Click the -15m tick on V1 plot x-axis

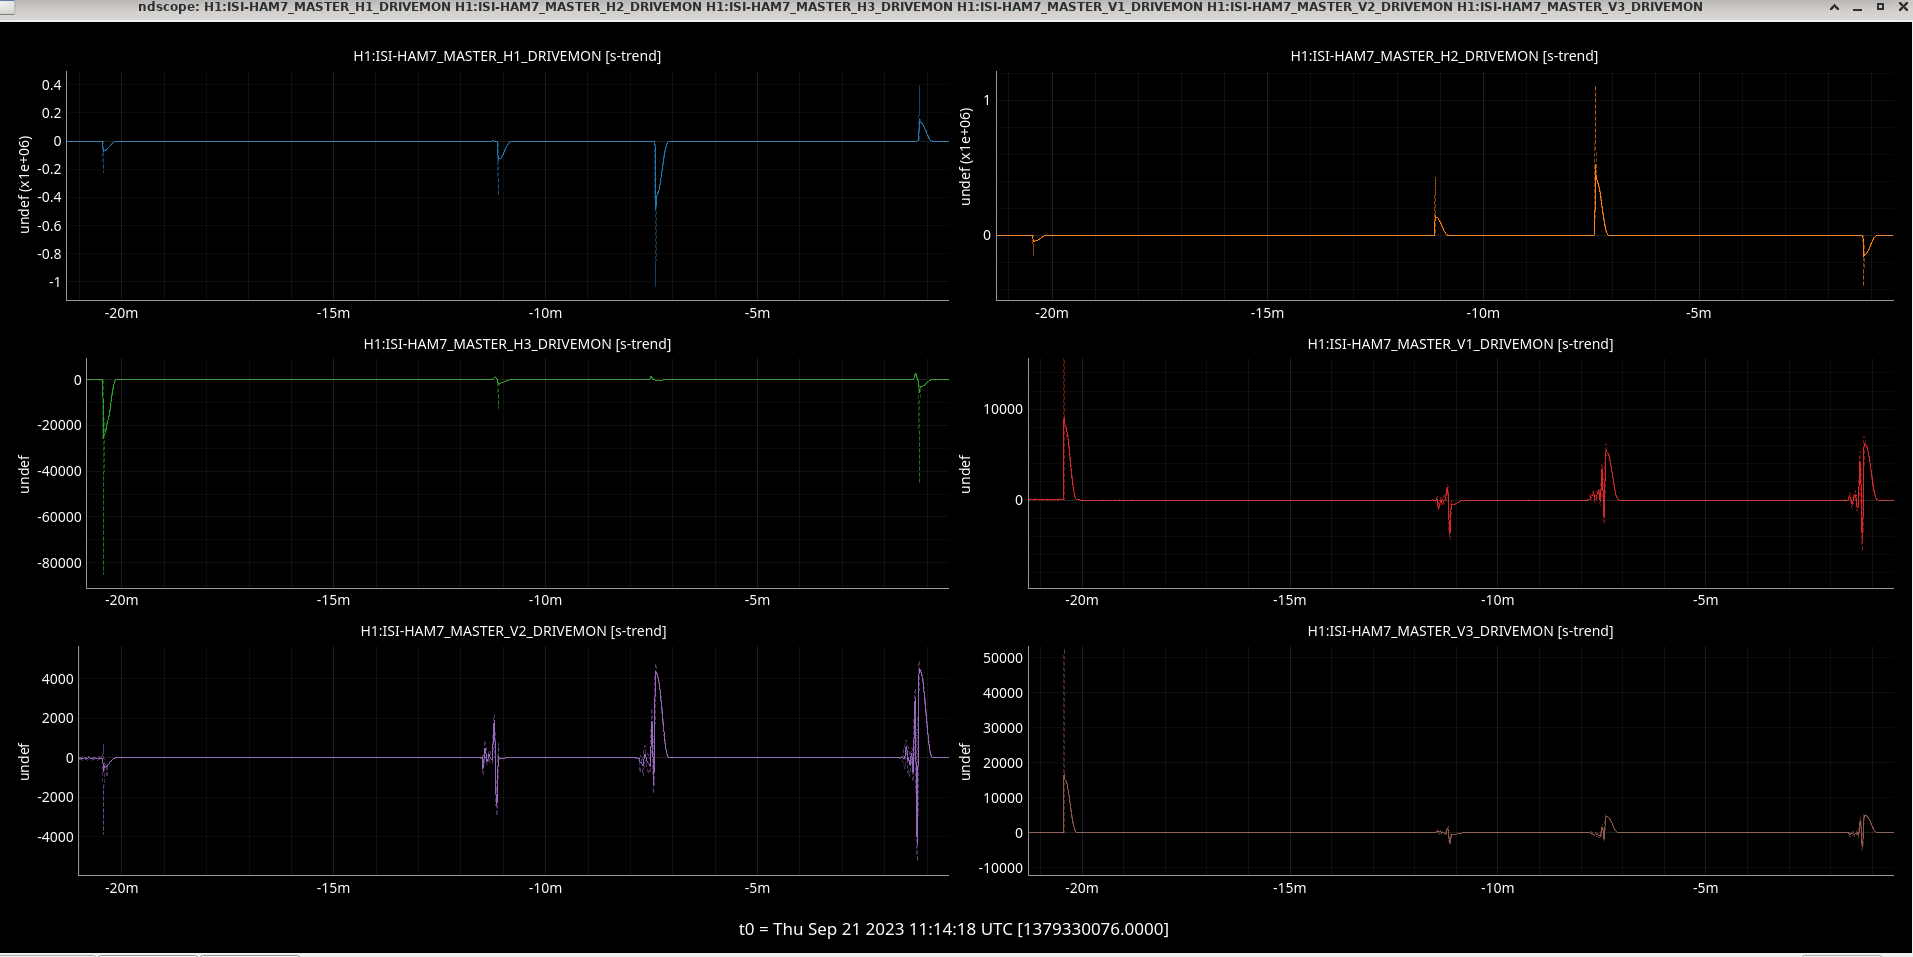[1289, 600]
